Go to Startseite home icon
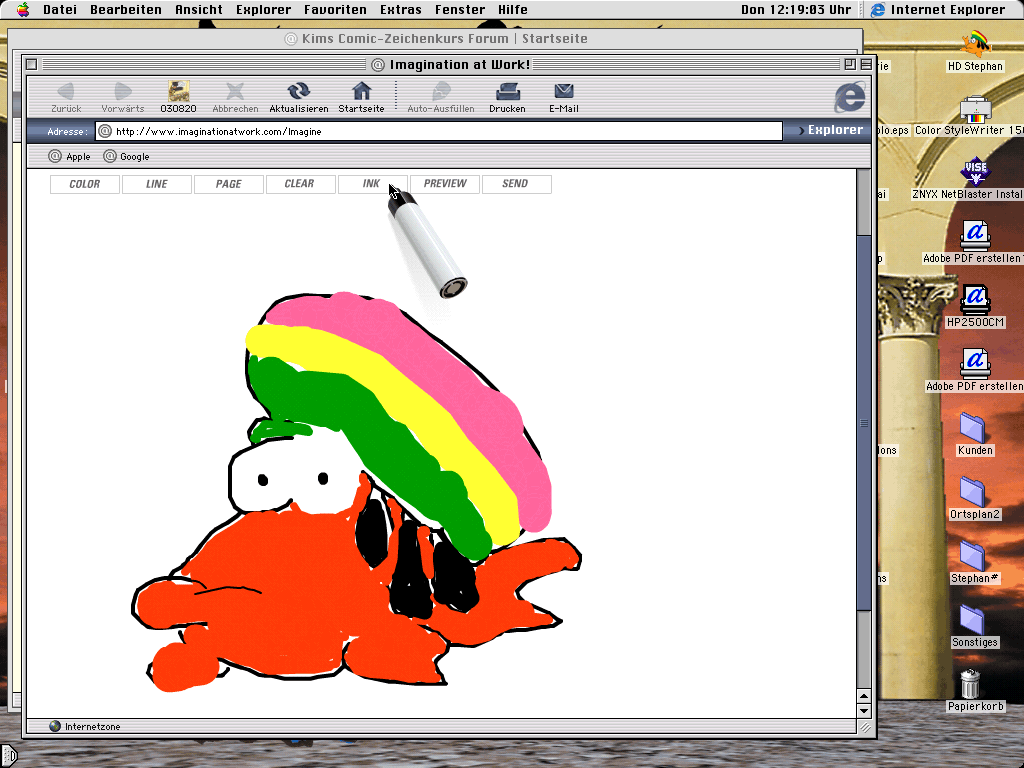 tap(361, 92)
